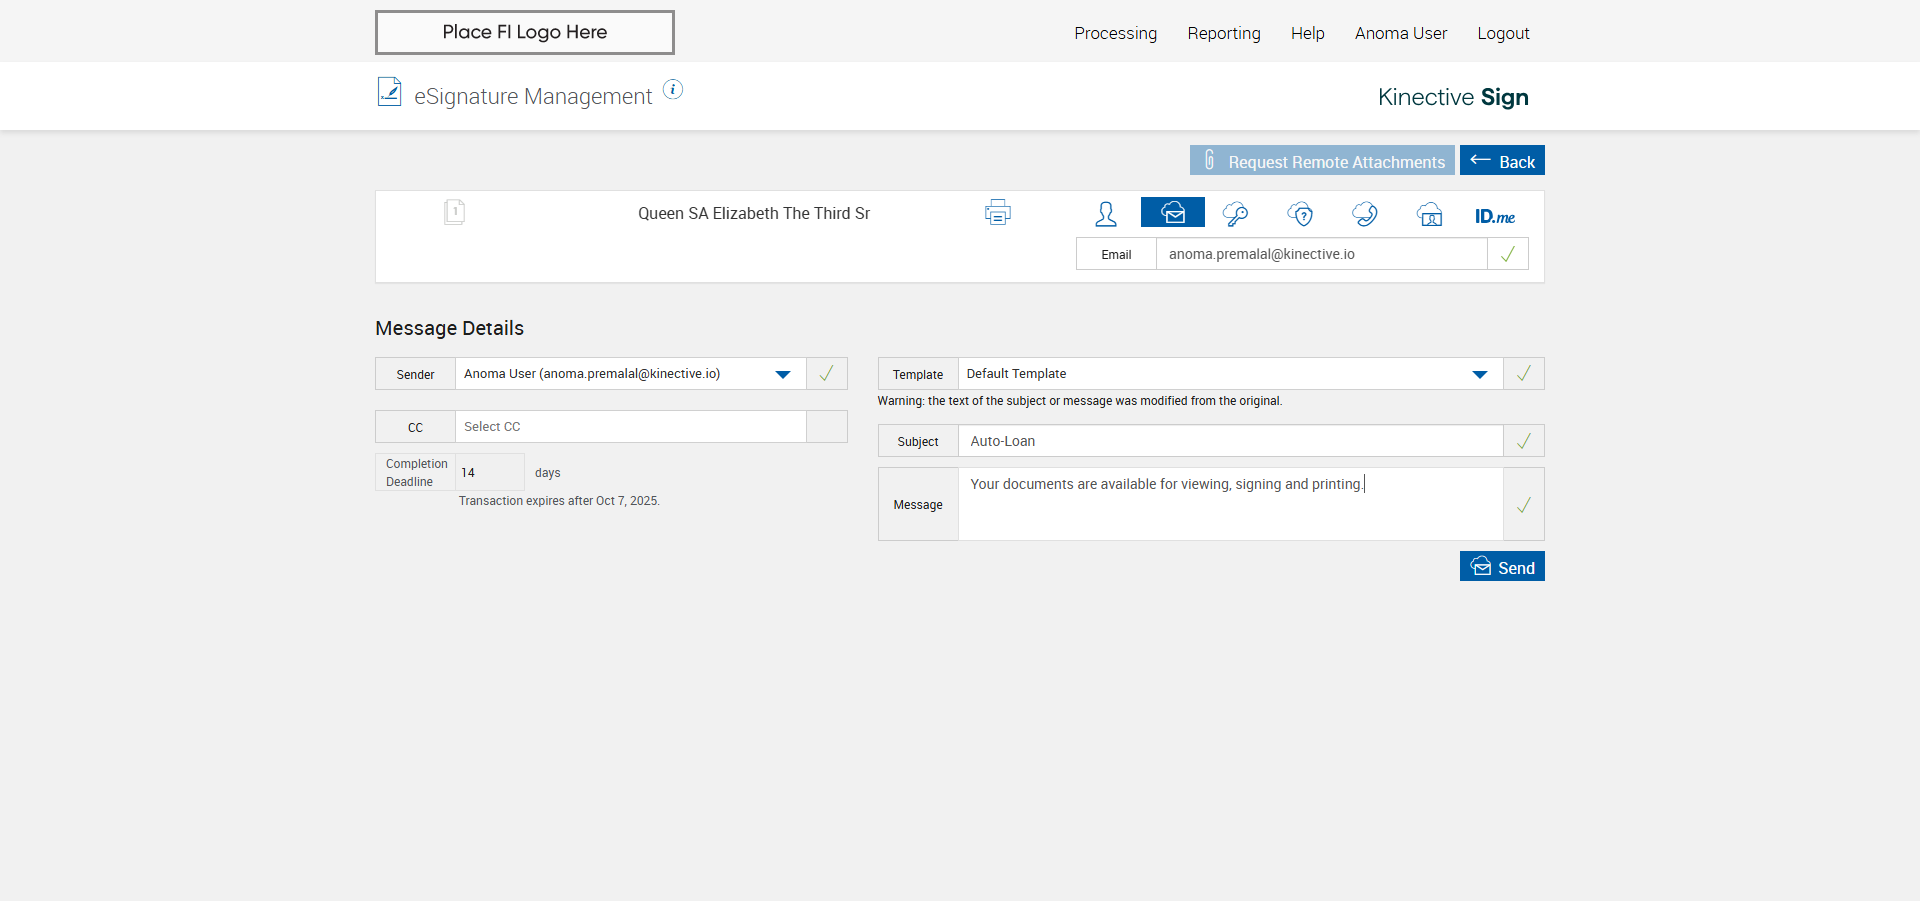The image size is (1920, 901).
Task: Edit the Subject text field
Action: pos(1230,441)
